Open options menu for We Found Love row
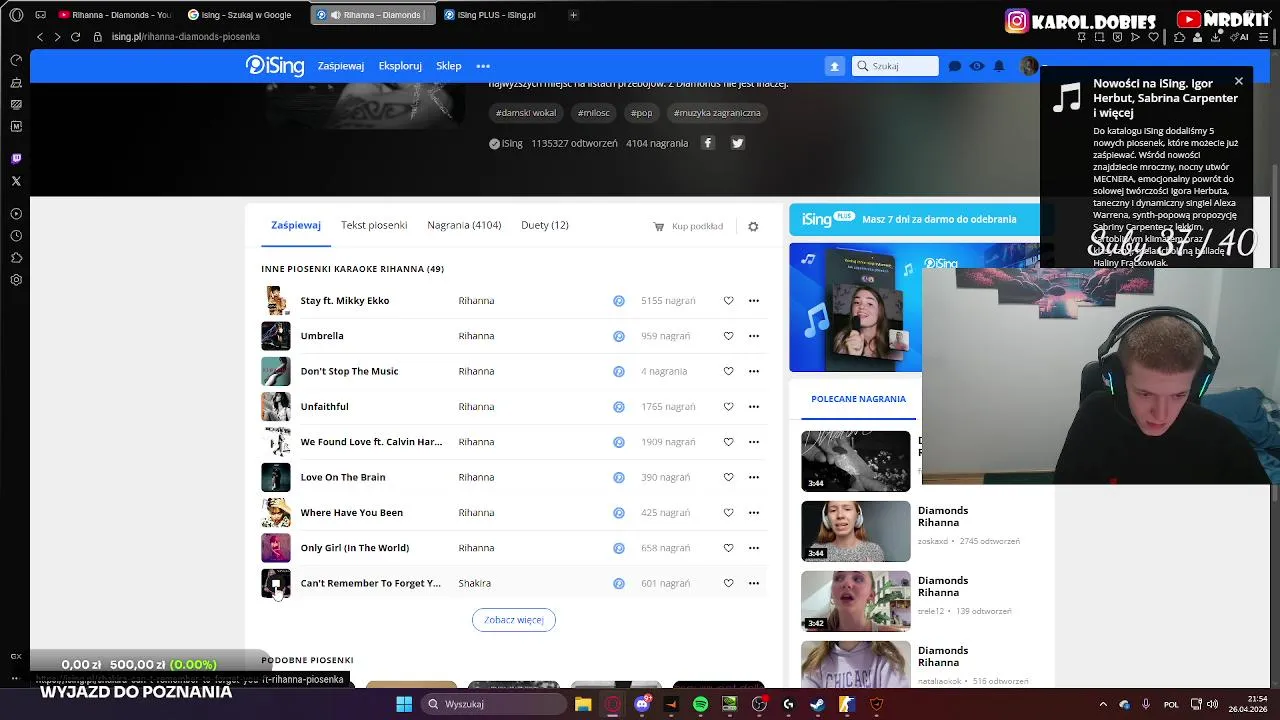Screen dimensions: 1280x720 pos(754,442)
